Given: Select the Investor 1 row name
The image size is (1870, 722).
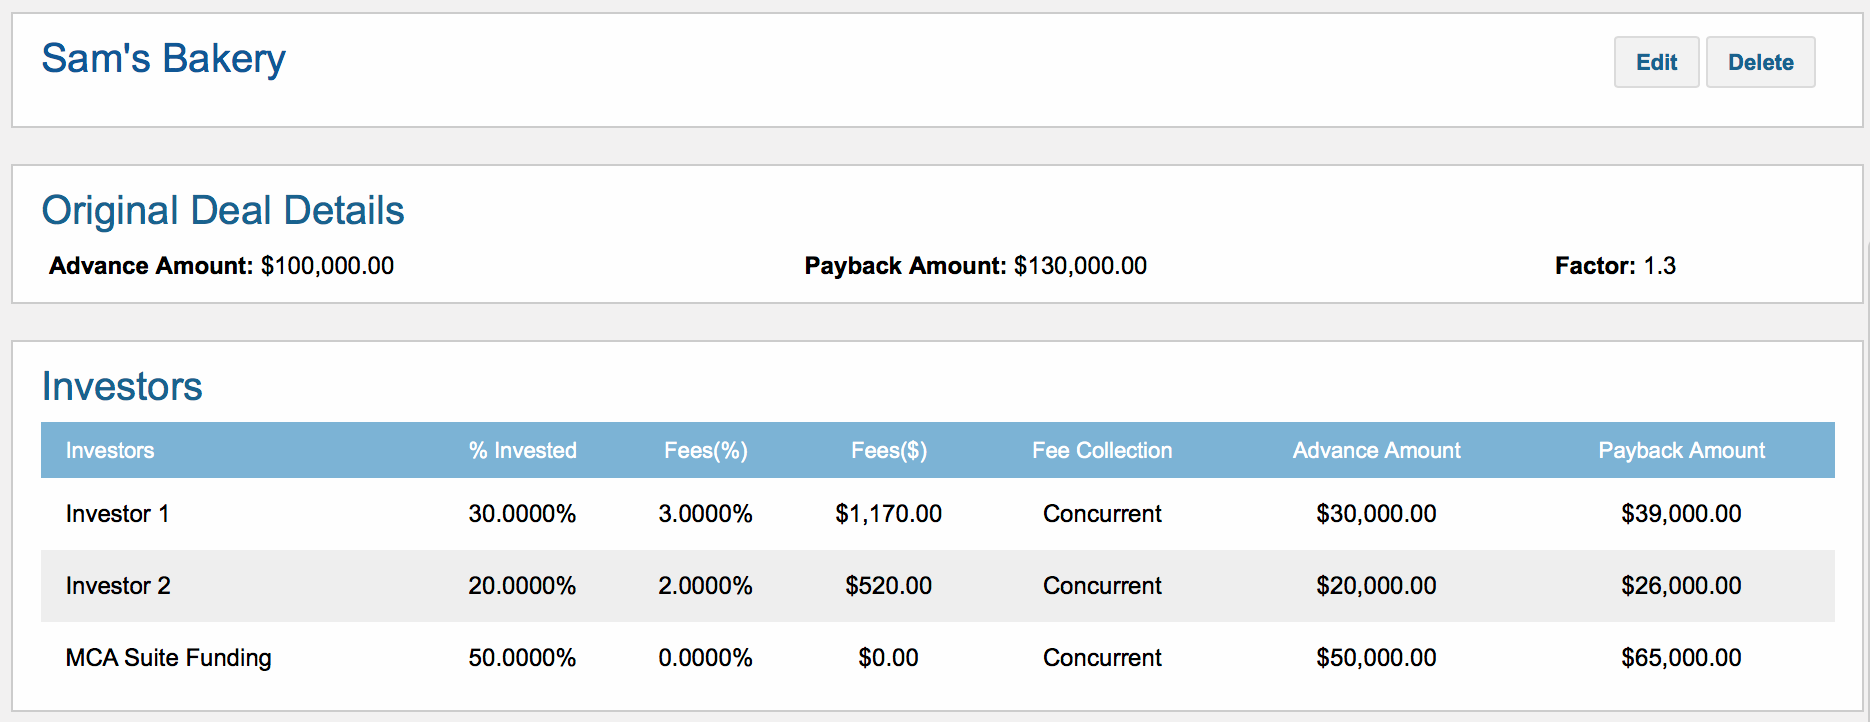Looking at the screenshot, I should [117, 514].
